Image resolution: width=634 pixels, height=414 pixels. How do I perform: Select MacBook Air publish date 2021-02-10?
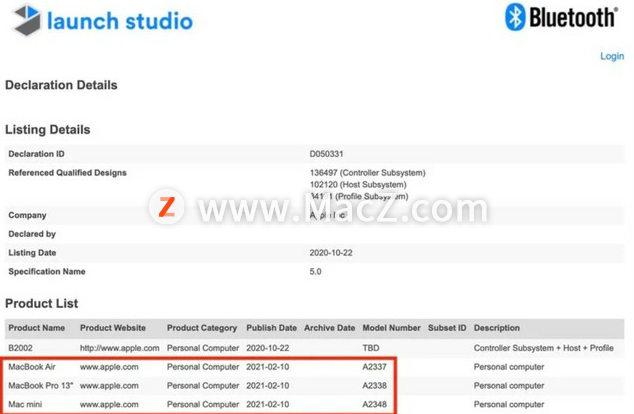tap(268, 367)
